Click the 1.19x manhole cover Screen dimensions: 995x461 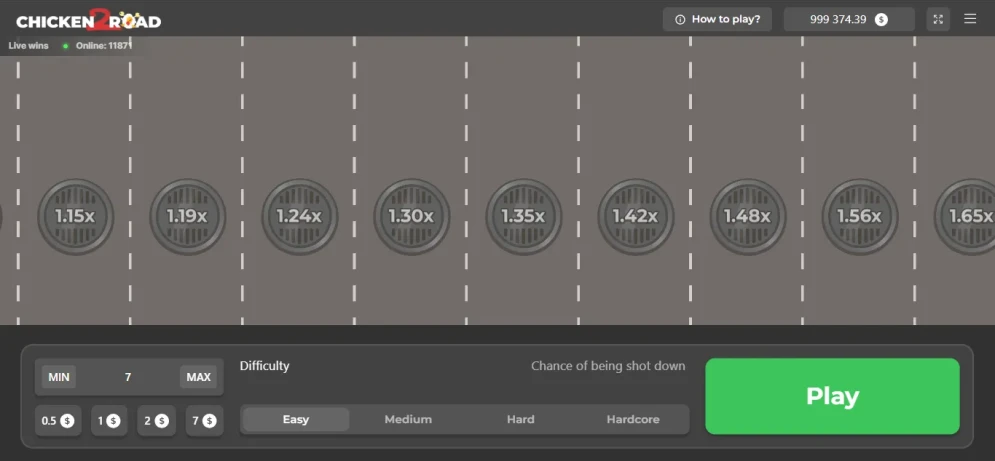(x=187, y=217)
